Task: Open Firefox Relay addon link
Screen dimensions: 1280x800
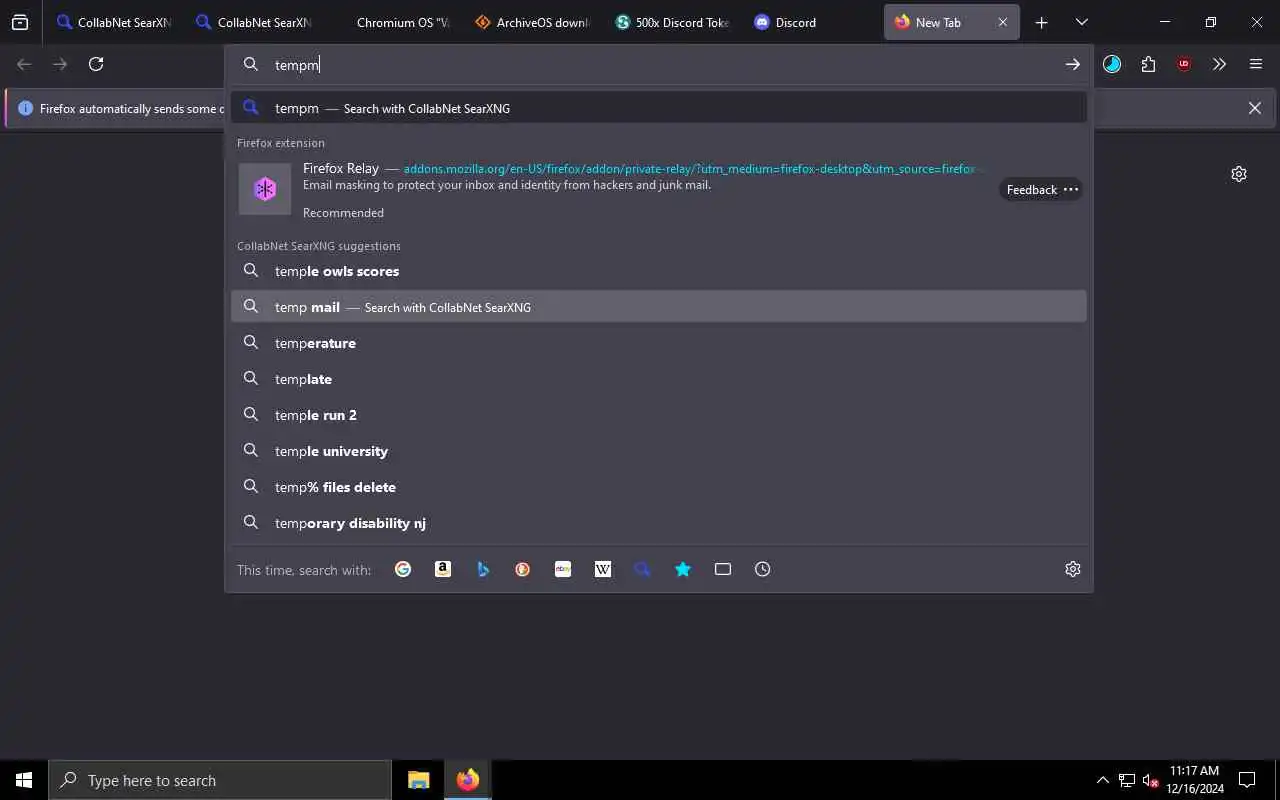Action: (689, 169)
